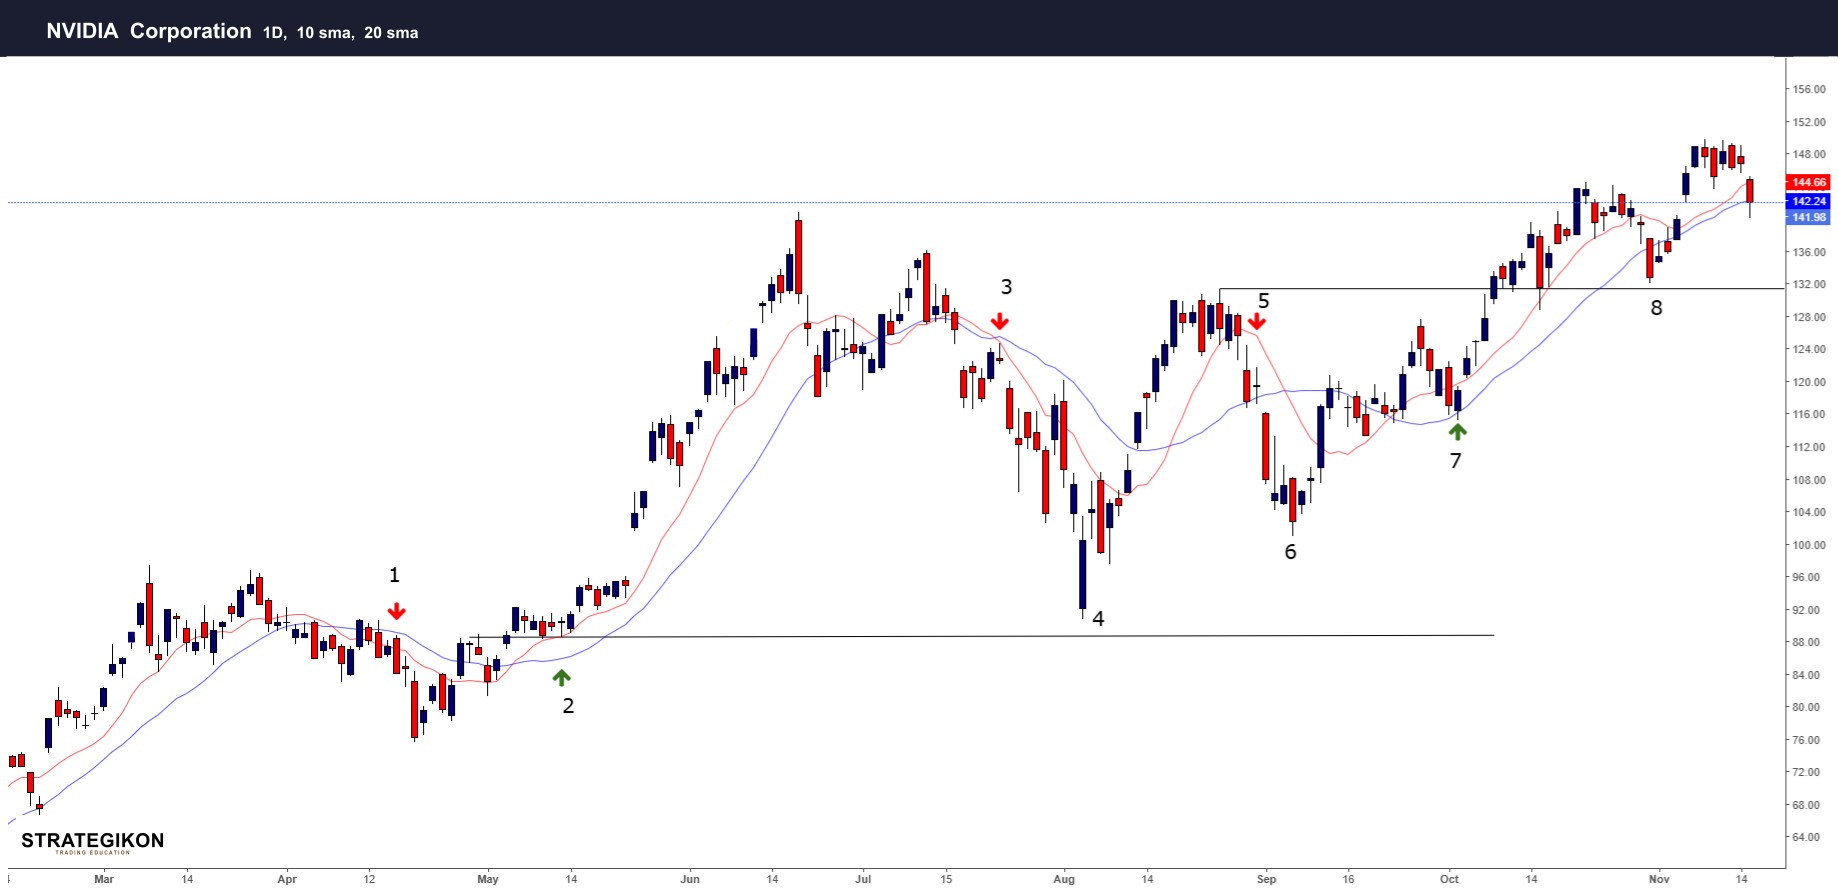1838x892 pixels.
Task: Click the 132.00 price axis label
Action: (1809, 284)
